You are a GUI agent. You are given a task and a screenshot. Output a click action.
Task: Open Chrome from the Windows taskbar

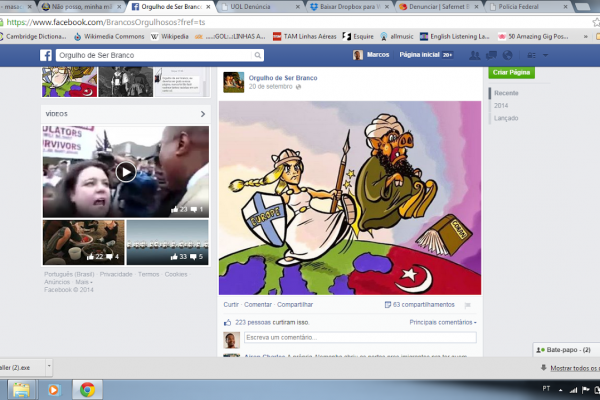[87, 390]
